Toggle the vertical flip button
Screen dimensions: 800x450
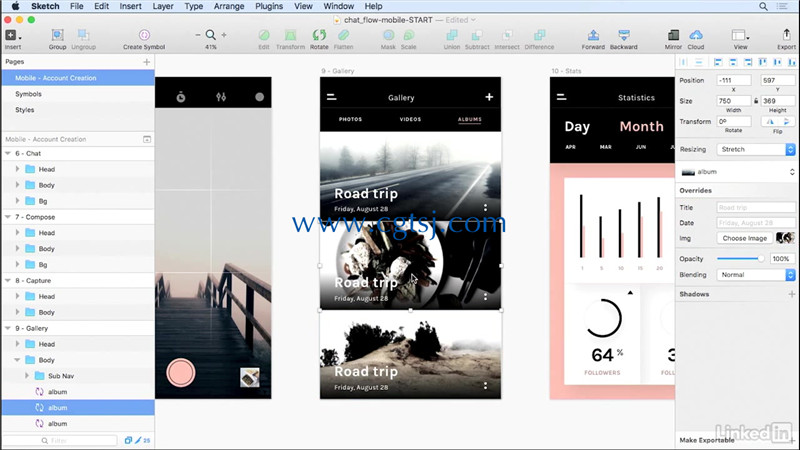click(786, 121)
